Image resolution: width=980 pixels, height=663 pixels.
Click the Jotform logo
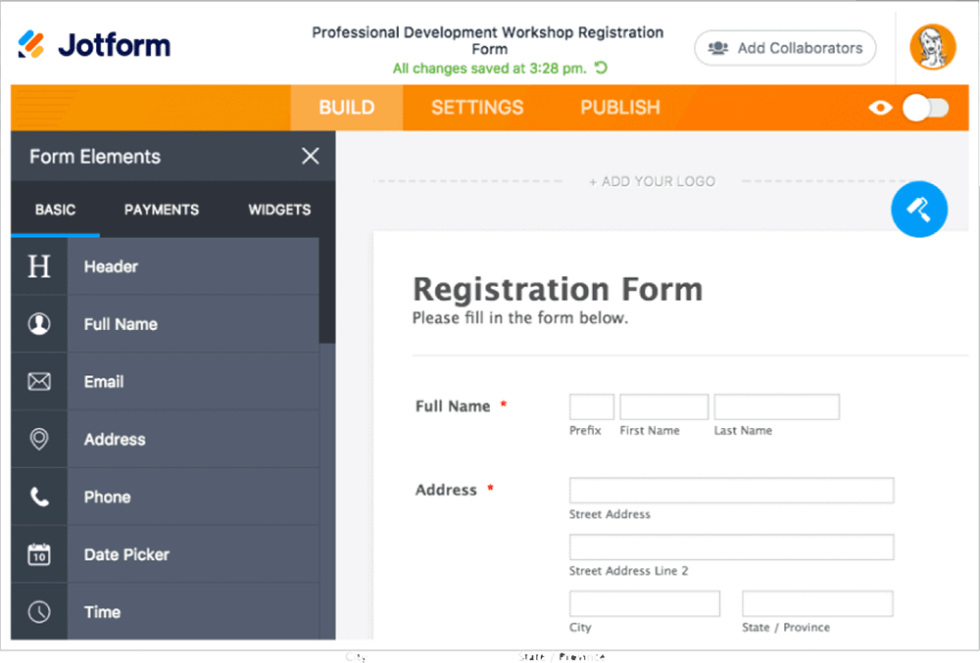point(92,45)
